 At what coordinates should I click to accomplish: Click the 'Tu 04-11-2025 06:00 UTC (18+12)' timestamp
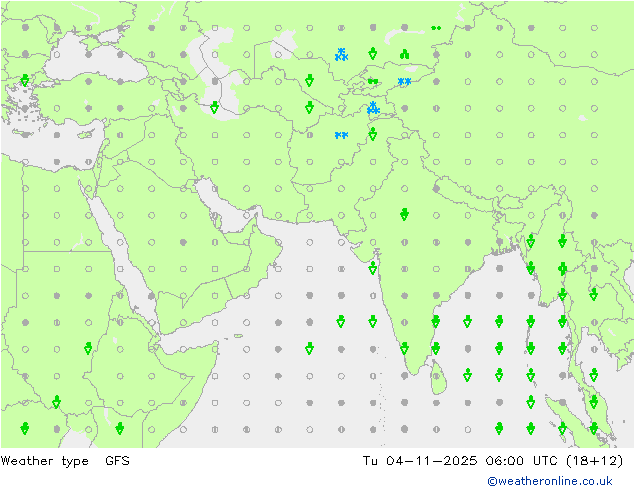tap(492, 460)
